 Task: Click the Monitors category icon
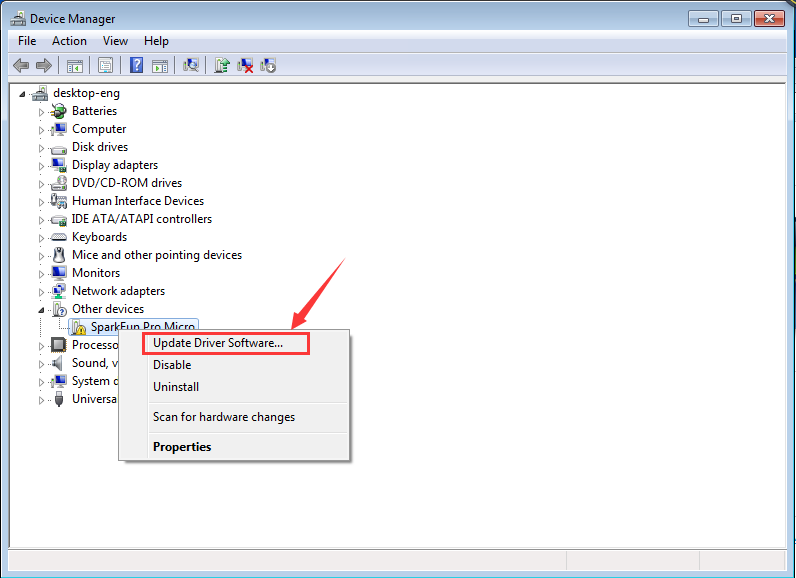click(59, 273)
